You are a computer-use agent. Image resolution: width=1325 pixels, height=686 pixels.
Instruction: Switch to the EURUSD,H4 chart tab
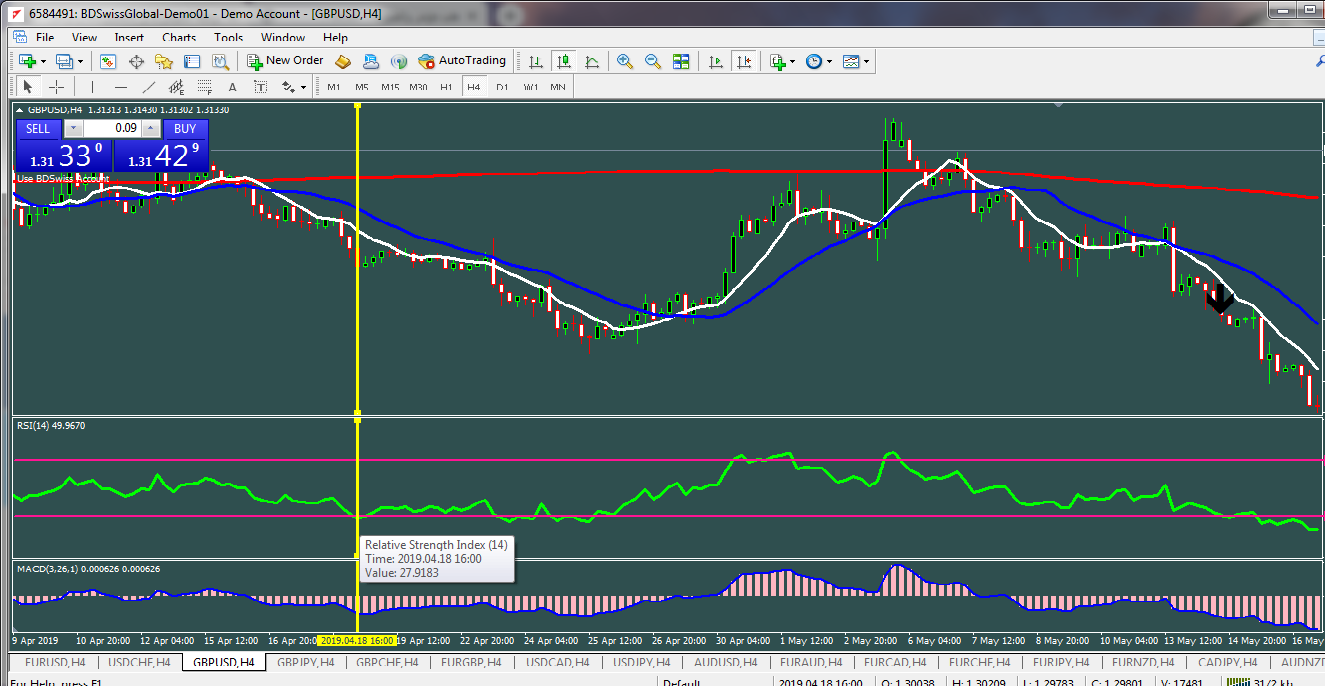(x=55, y=662)
